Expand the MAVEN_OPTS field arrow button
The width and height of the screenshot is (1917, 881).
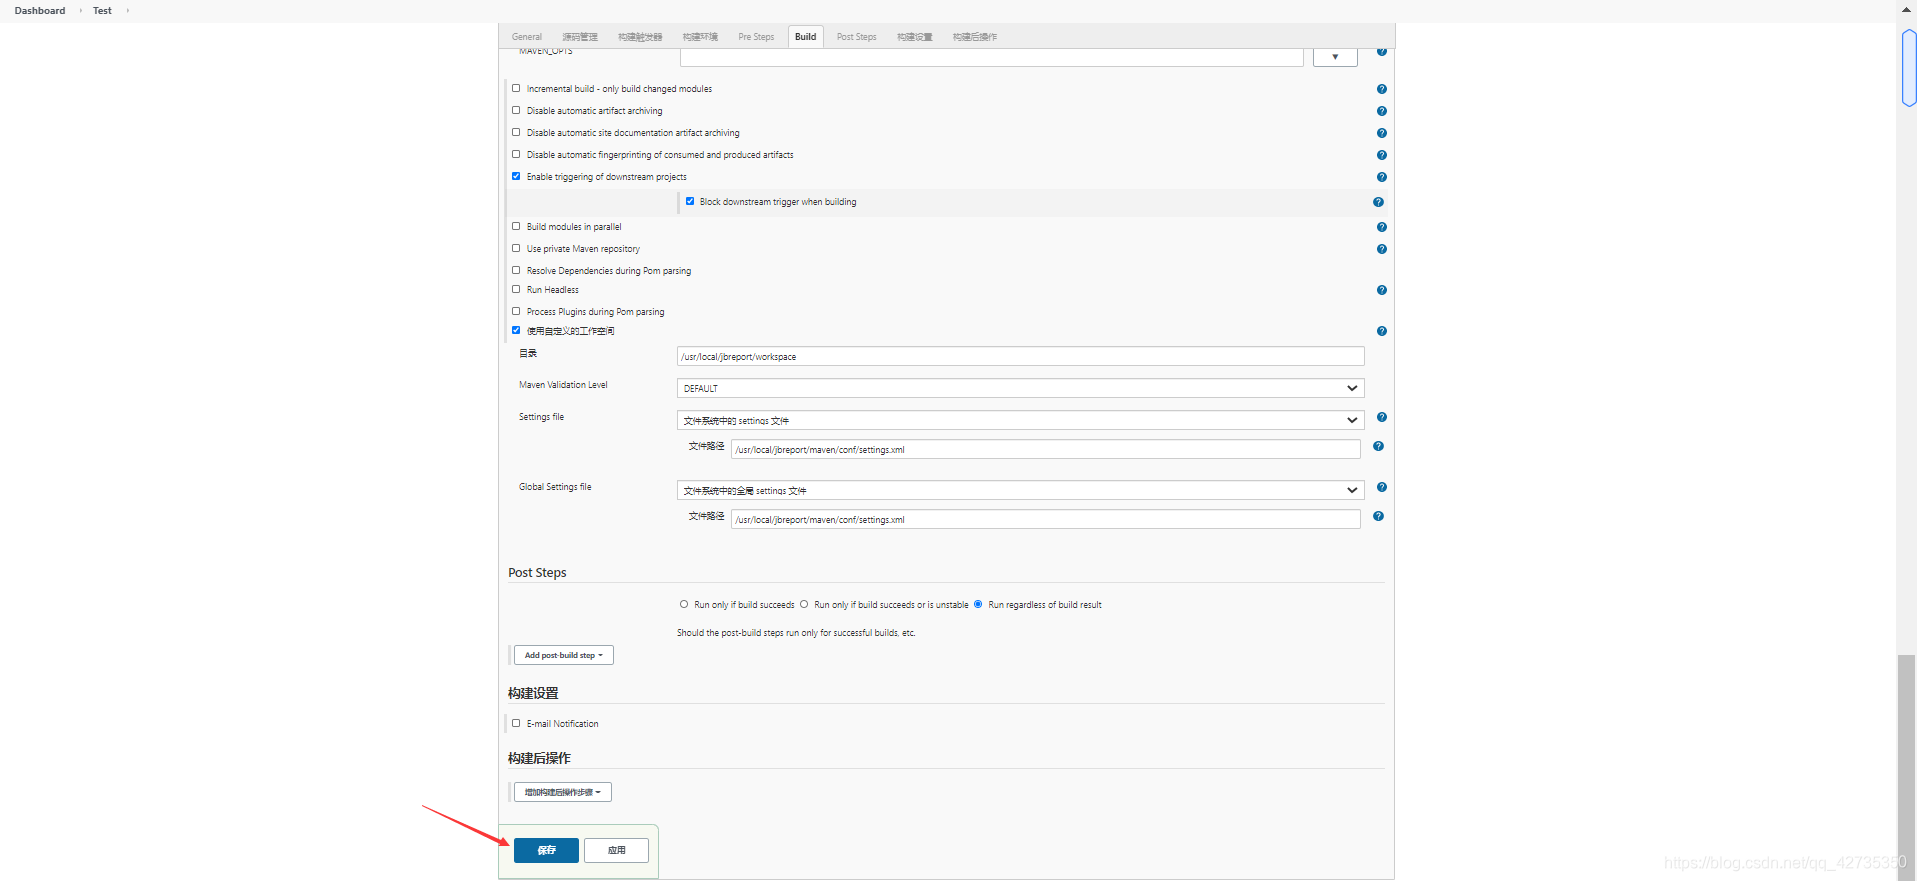tap(1335, 56)
